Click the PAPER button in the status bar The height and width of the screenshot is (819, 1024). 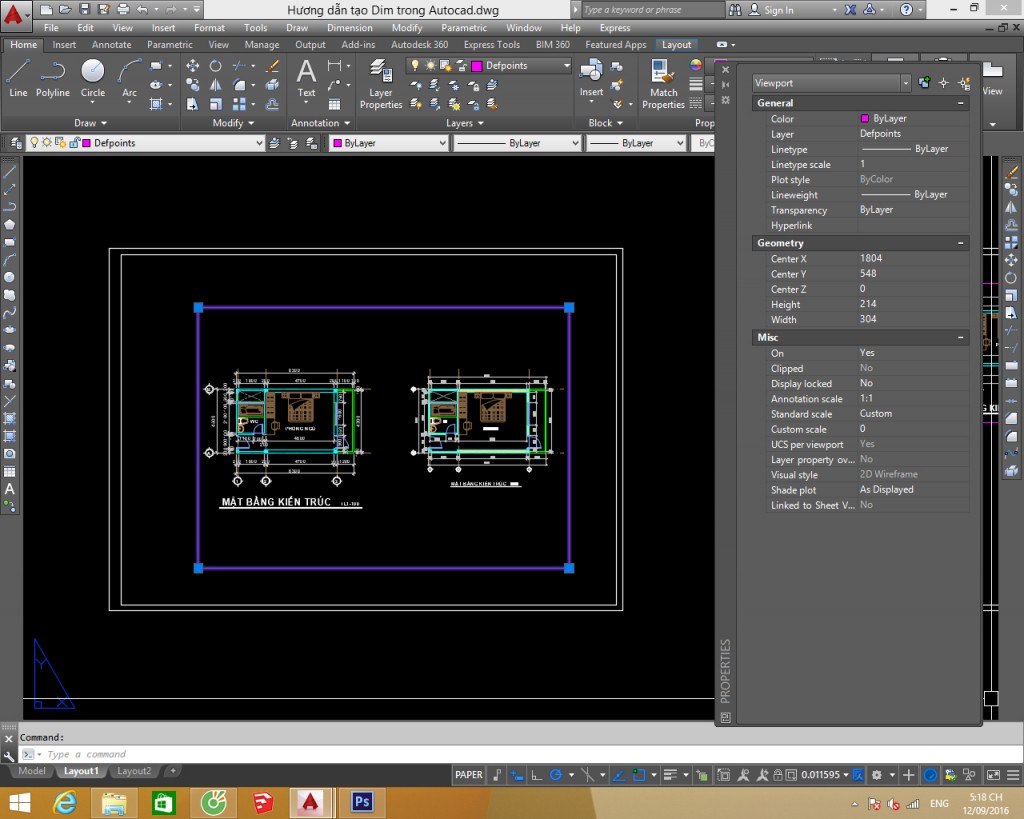pyautogui.click(x=468, y=774)
